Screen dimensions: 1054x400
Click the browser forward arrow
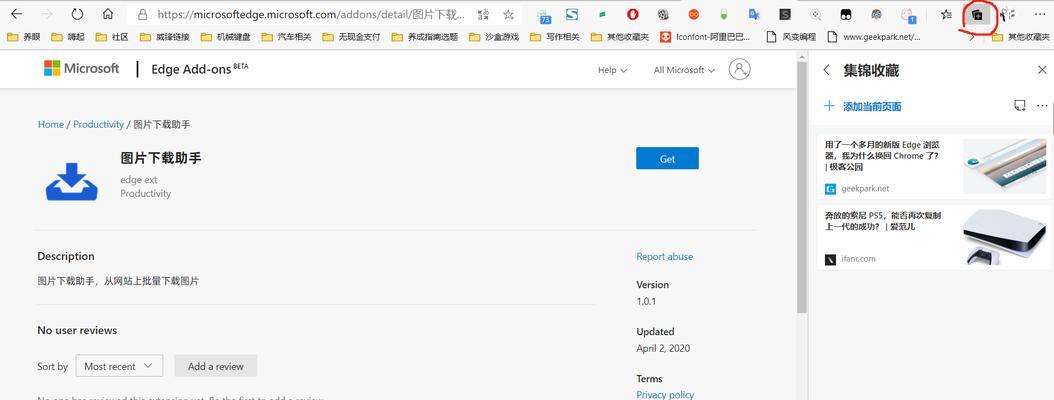point(46,14)
